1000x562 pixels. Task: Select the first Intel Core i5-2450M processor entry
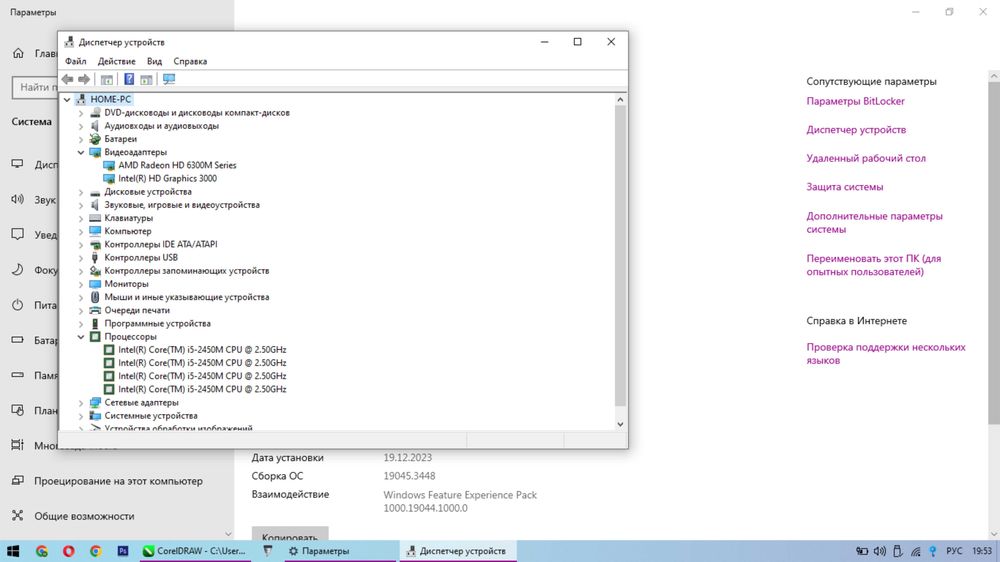pyautogui.click(x=202, y=350)
